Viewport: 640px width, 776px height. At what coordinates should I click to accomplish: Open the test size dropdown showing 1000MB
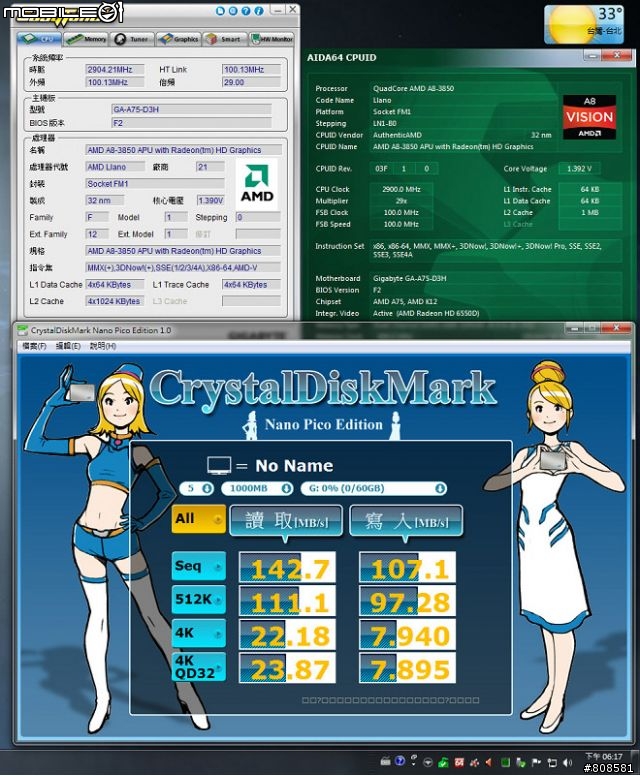(x=257, y=488)
